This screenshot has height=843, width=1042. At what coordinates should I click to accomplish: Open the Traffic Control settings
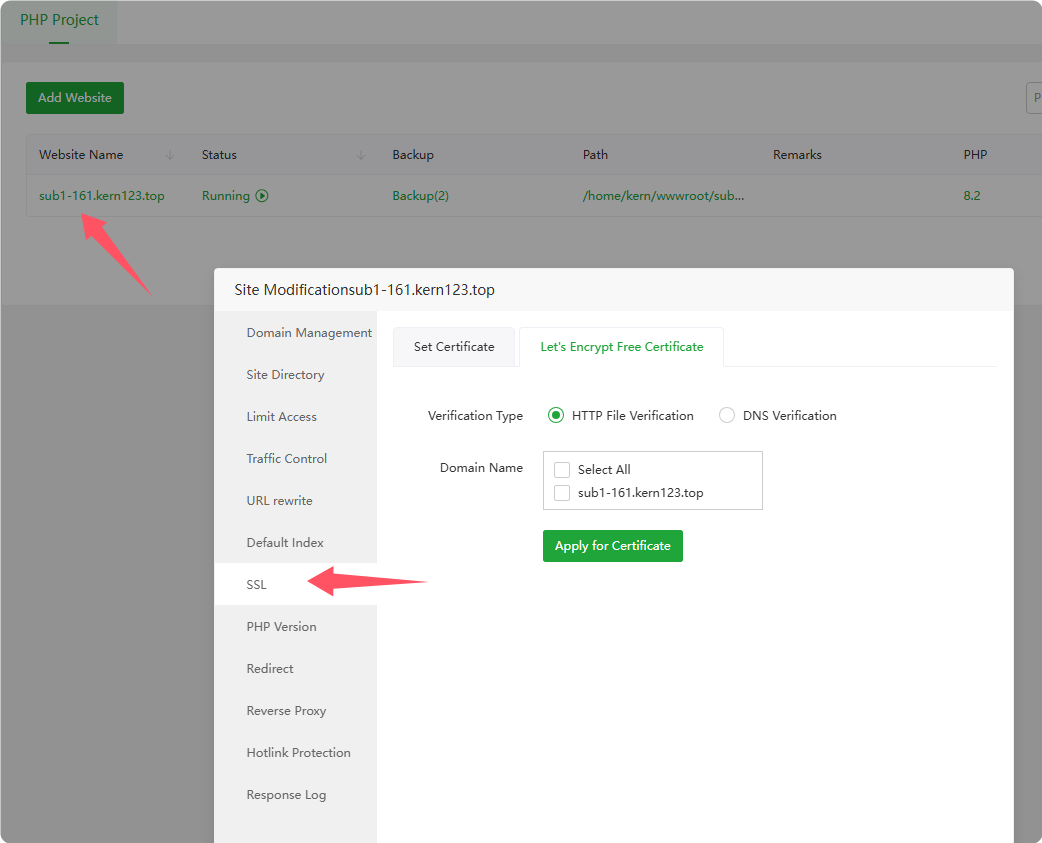287,459
